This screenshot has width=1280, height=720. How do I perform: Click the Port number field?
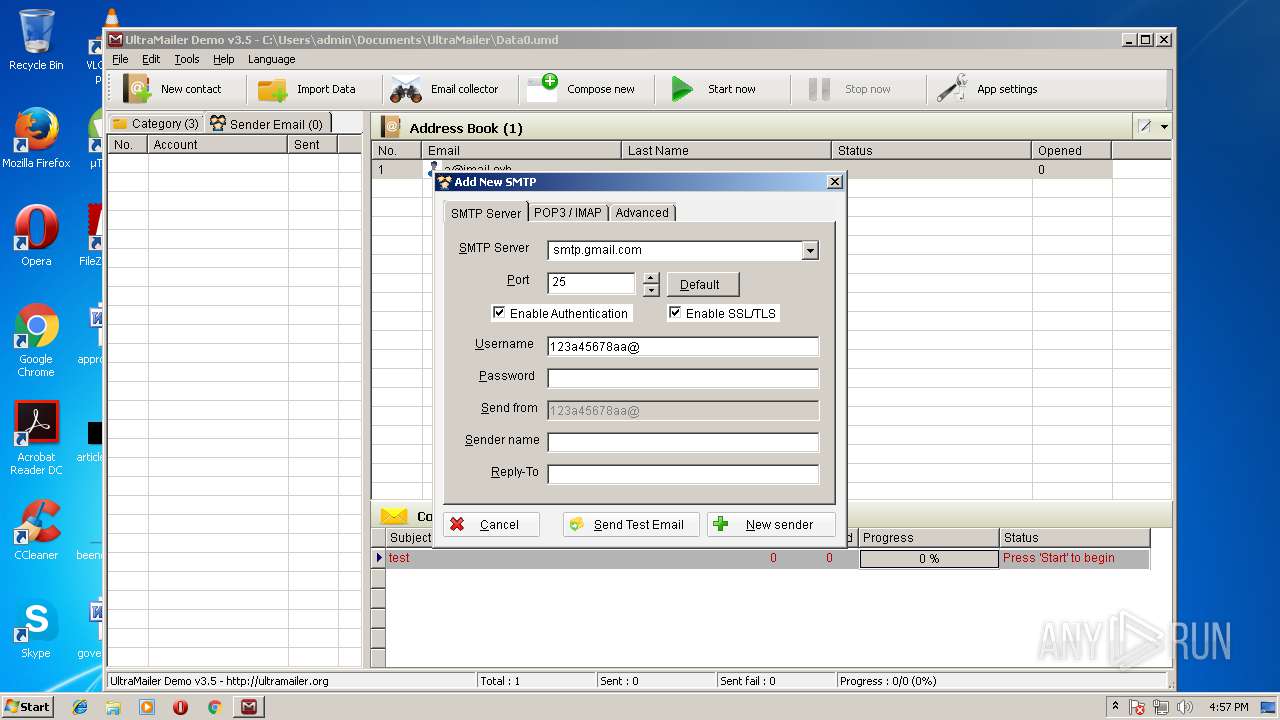[591, 282]
